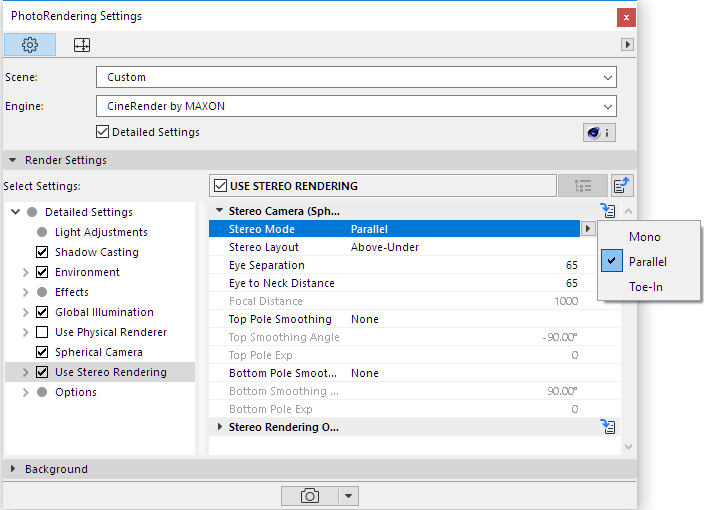Click the Effects gray dot icon
704x510 pixels.
(42, 292)
